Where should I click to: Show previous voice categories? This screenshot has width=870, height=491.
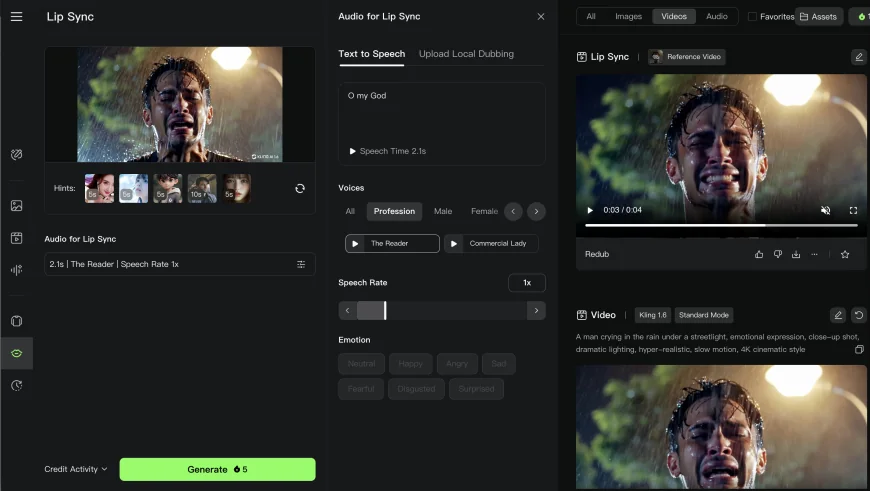click(x=513, y=211)
